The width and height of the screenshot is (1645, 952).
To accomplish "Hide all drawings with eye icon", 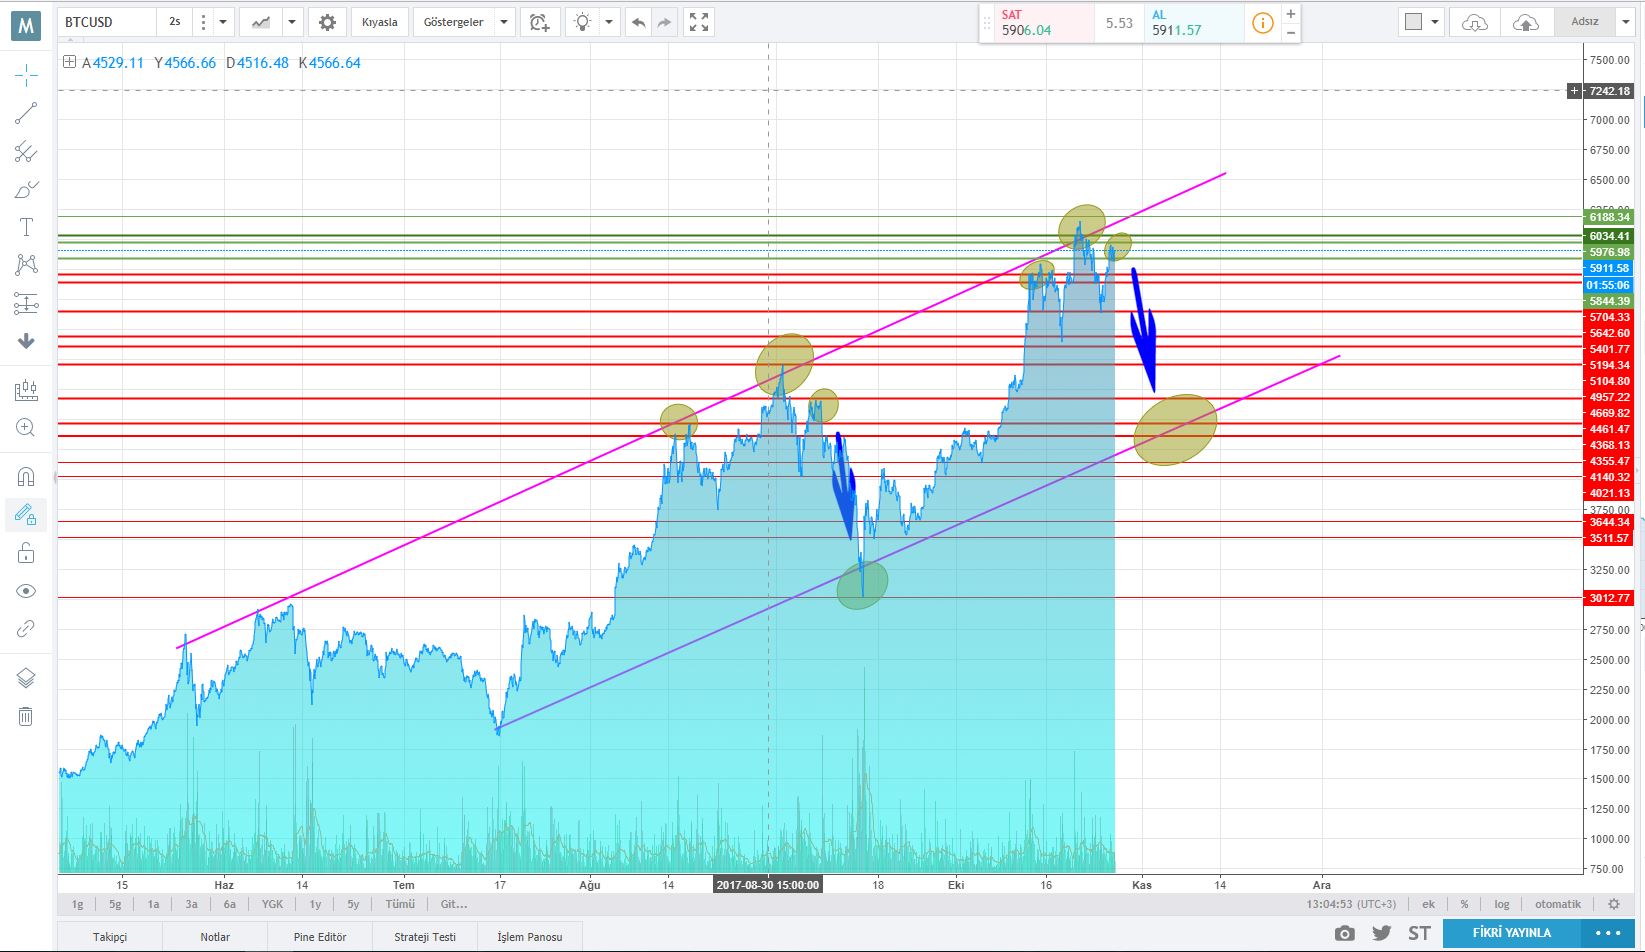I will [x=26, y=591].
